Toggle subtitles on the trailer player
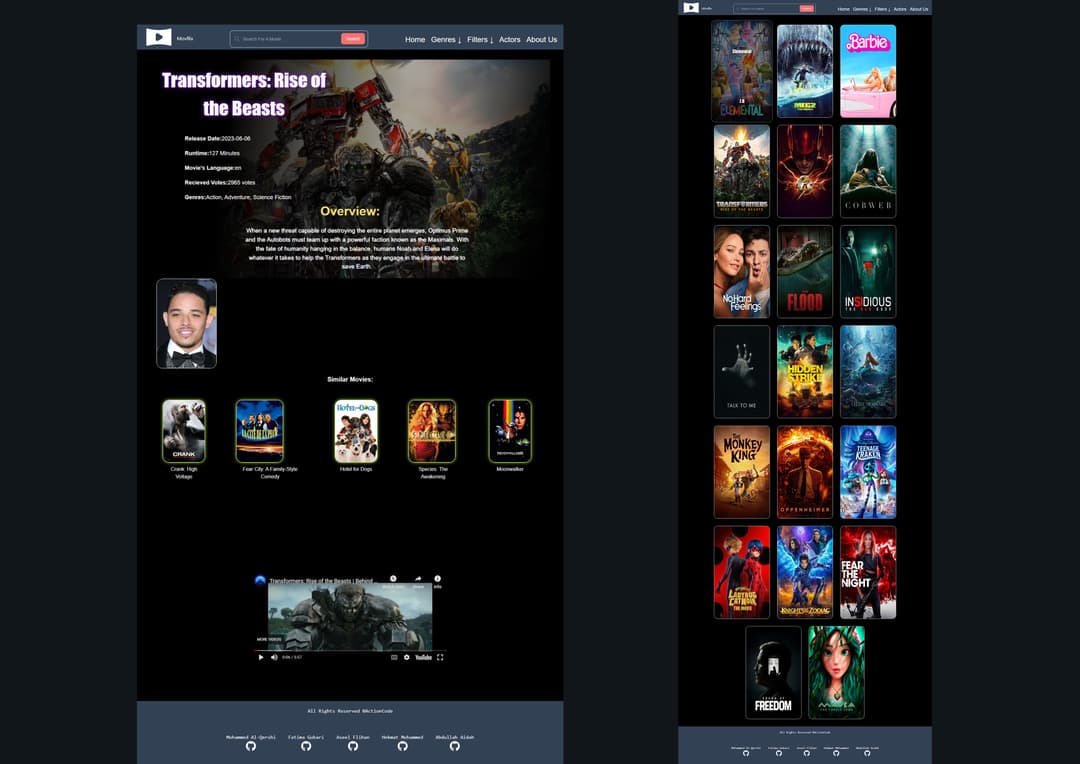This screenshot has width=1080, height=764. tap(394, 657)
